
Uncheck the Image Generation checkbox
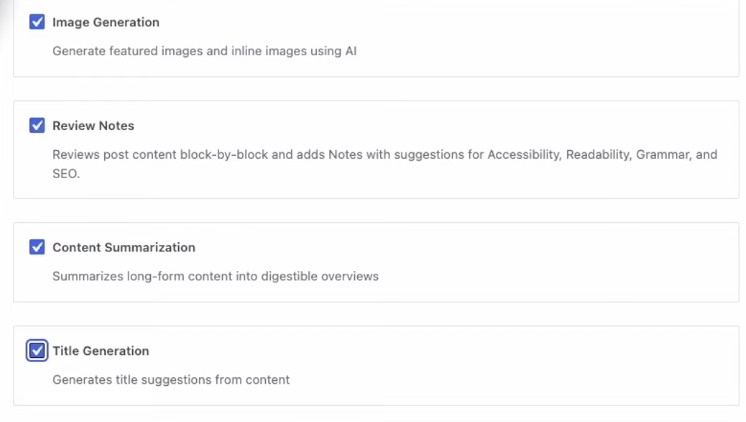tap(37, 22)
